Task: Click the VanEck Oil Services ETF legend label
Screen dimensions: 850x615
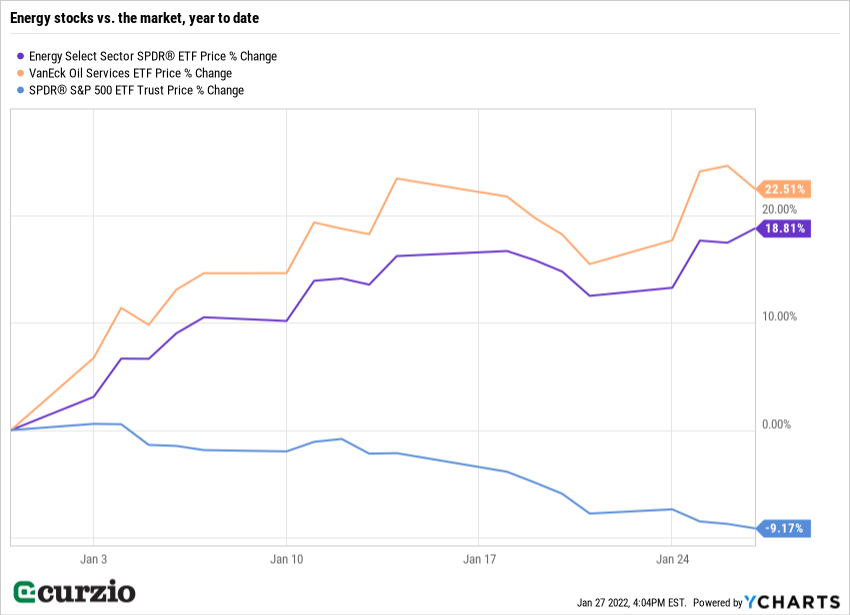Action: coord(131,73)
